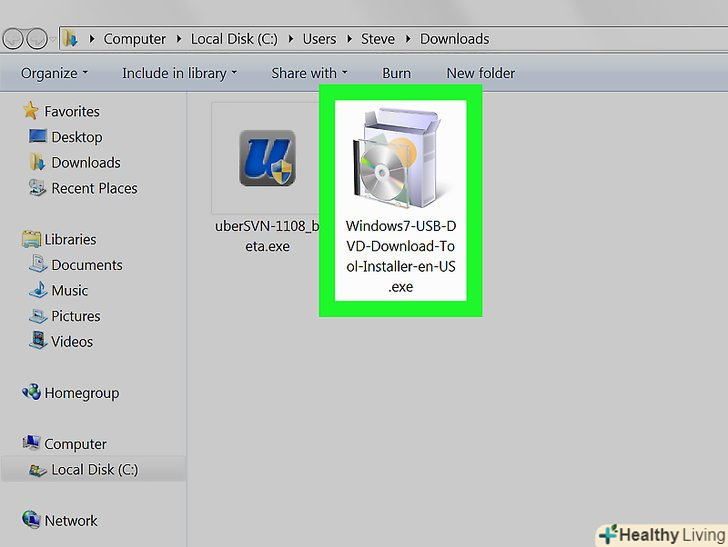This screenshot has height=547, width=728.
Task: Click the Network globe icon
Action: tap(31, 519)
